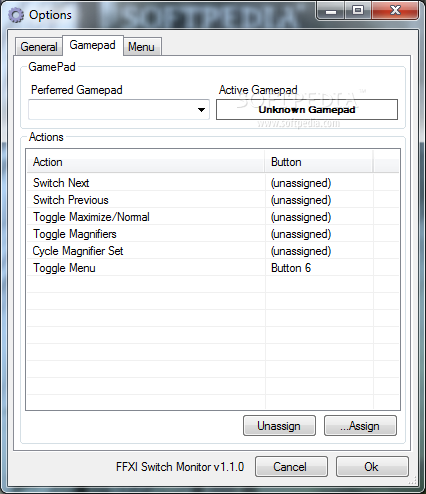
Task: Select the Switch Previous action row
Action: [x=213, y=200]
